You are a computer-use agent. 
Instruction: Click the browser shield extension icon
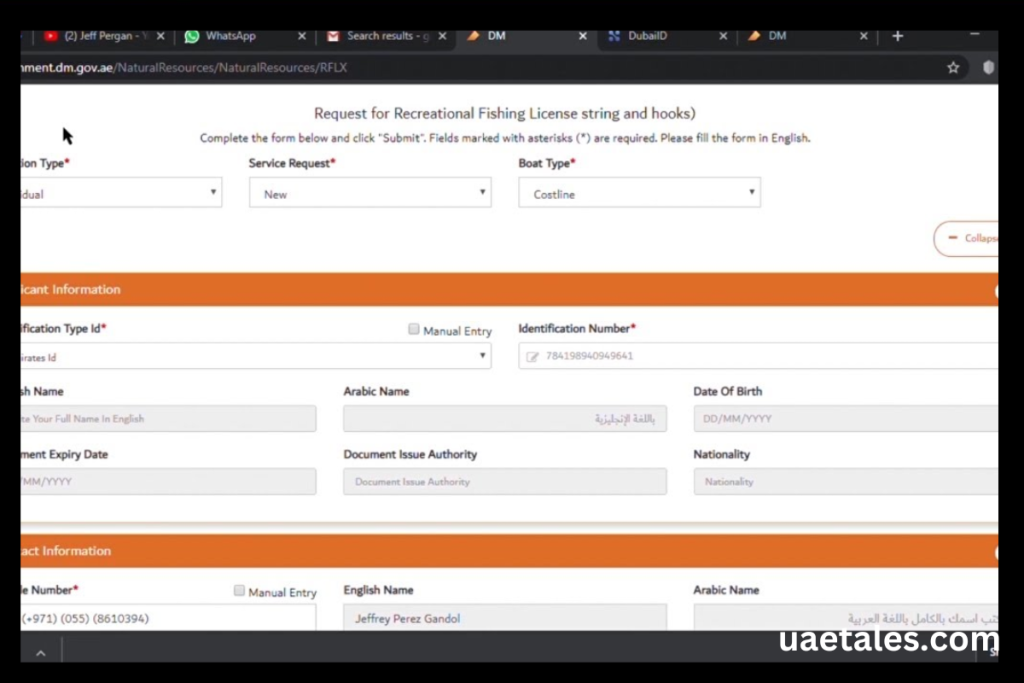pos(988,67)
